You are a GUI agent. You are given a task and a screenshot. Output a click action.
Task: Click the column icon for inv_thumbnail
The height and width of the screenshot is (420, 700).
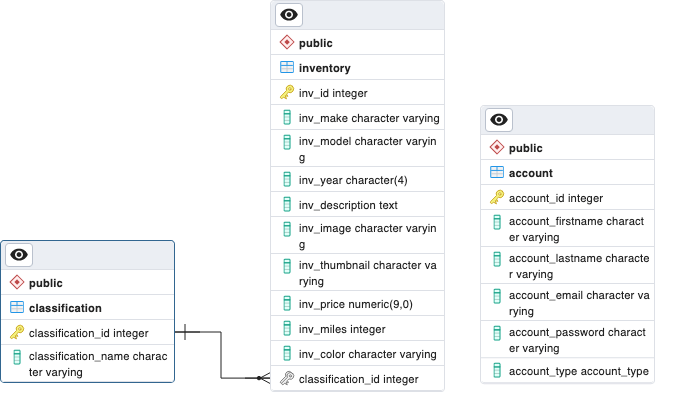(287, 266)
